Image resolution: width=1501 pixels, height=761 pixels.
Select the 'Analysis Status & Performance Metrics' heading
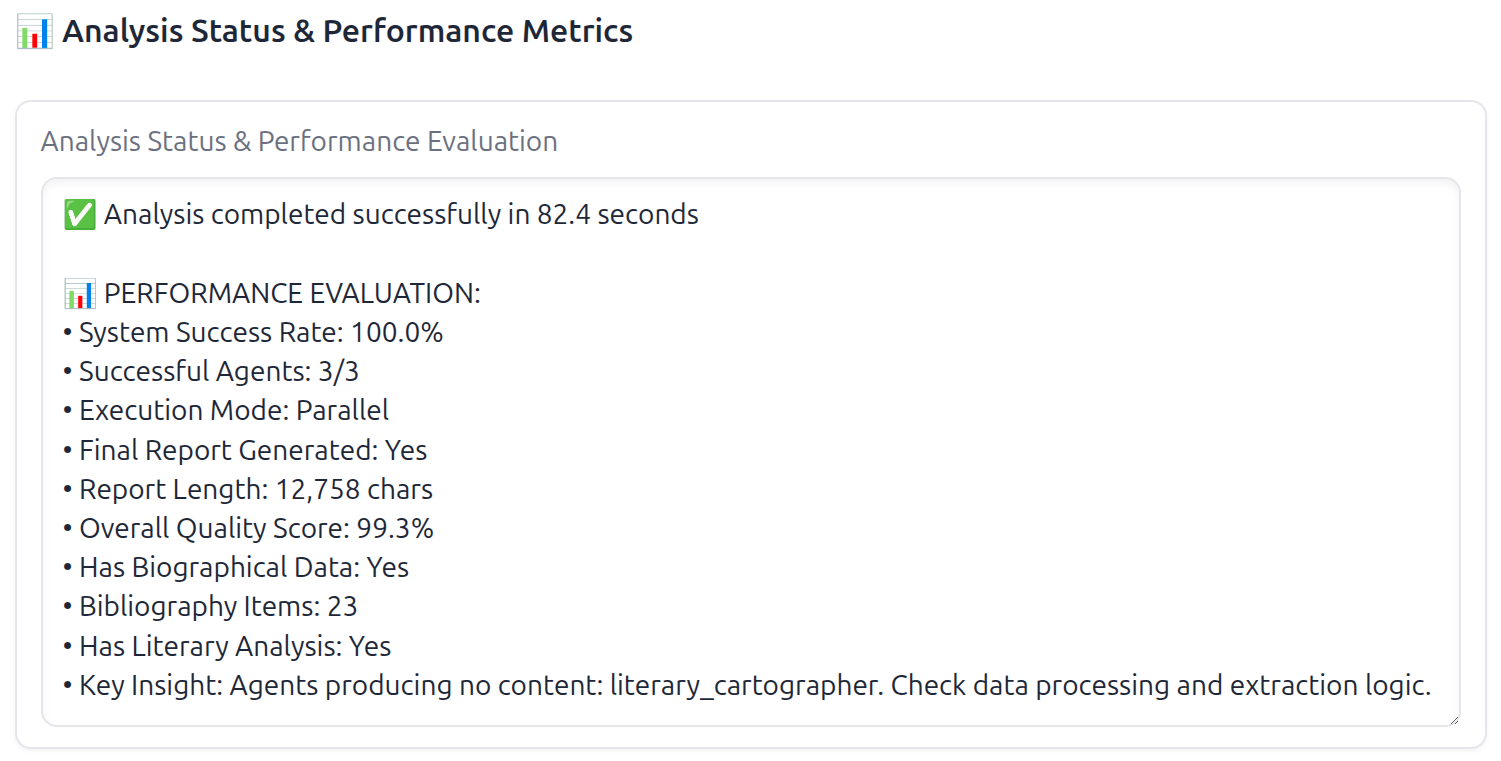(346, 31)
